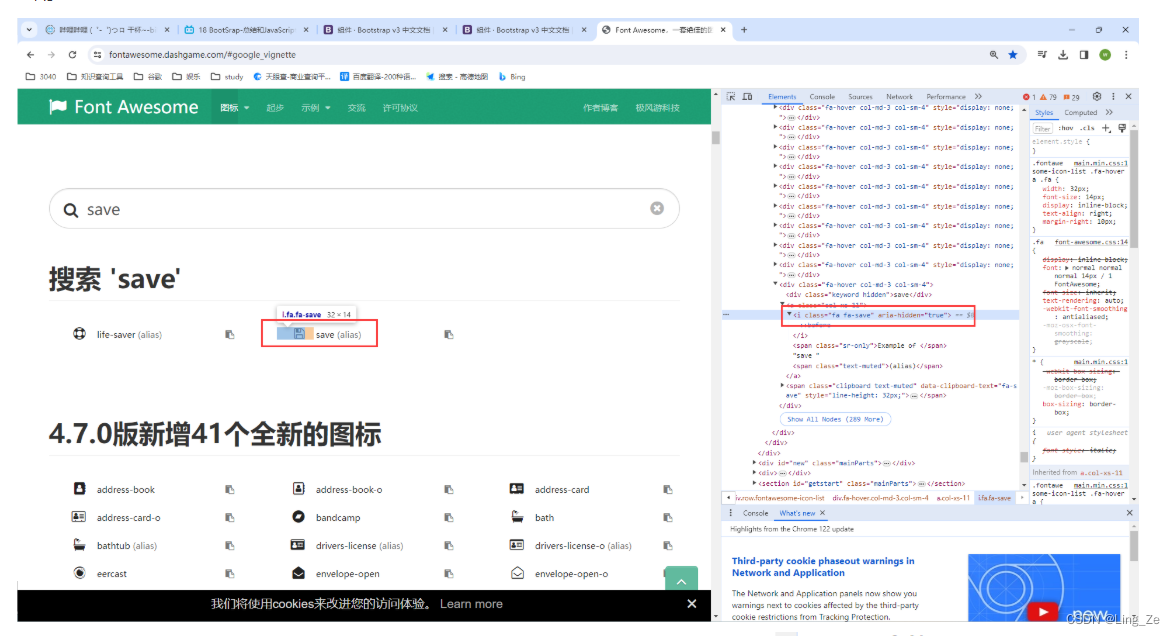The height and width of the screenshot is (636, 1175).
Task: Toggle the DevTools device toolbar icon
Action: (747, 97)
